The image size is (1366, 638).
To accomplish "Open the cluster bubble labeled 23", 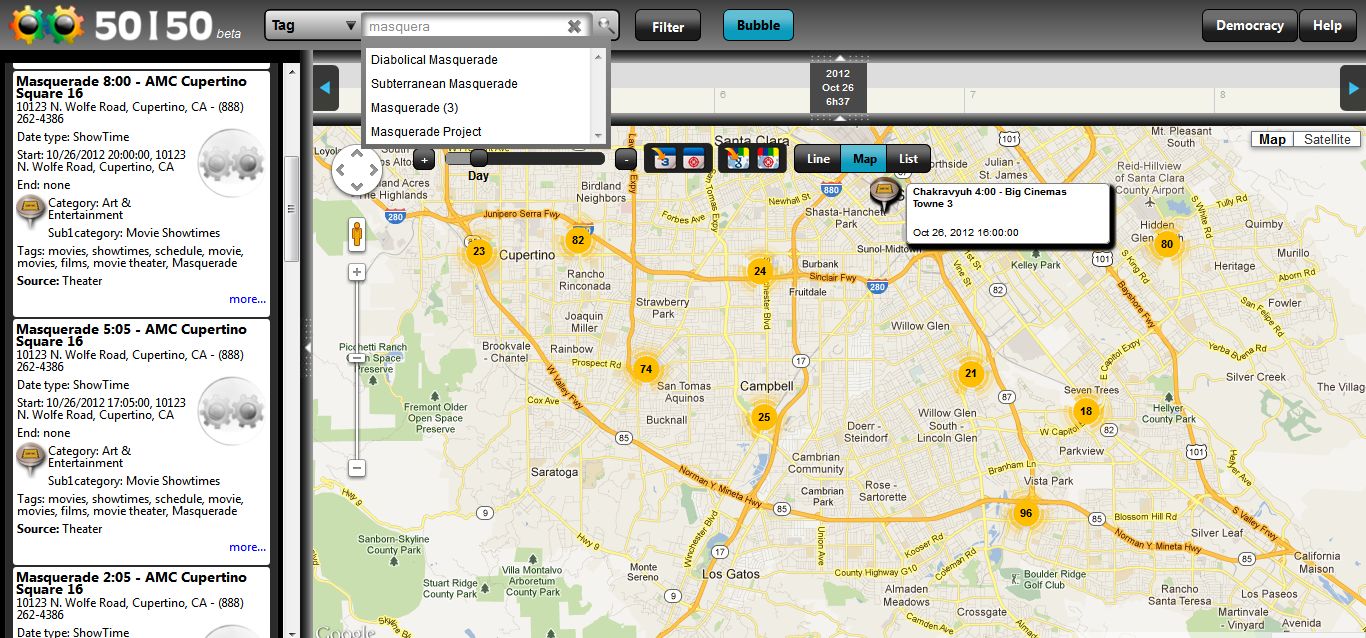I will (x=479, y=251).
